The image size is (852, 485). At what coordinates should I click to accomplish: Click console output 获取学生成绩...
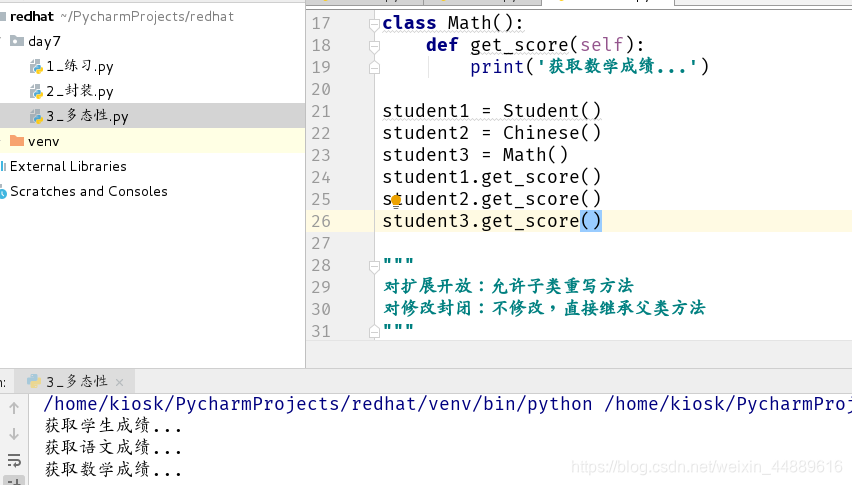pyautogui.click(x=113, y=426)
